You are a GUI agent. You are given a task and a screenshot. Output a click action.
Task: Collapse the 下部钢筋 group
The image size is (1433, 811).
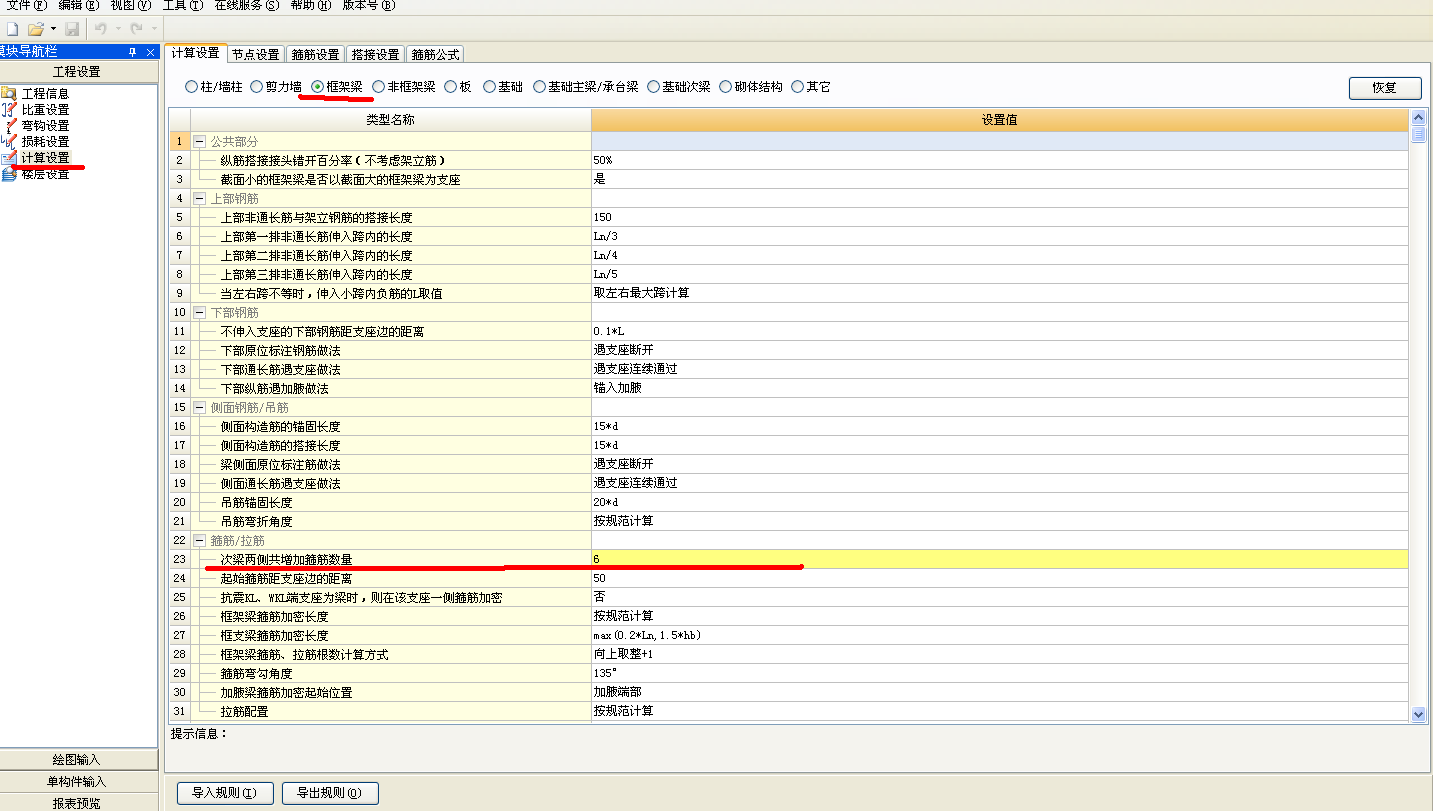coord(199,312)
